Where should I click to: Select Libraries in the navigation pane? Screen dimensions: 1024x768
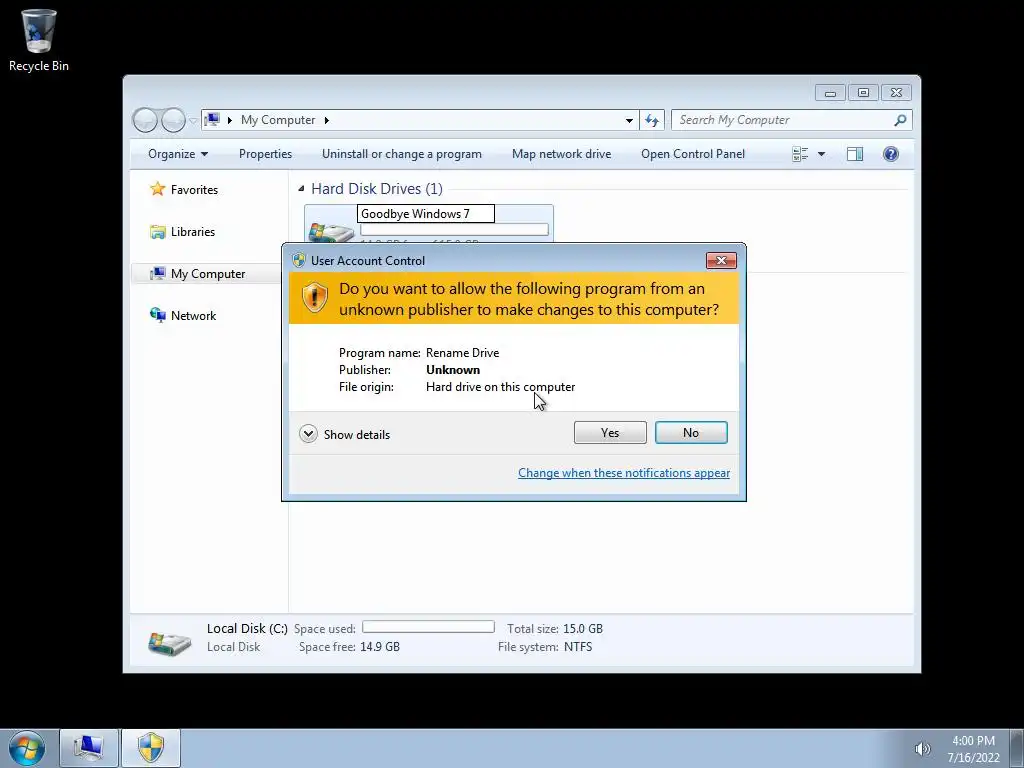point(193,232)
